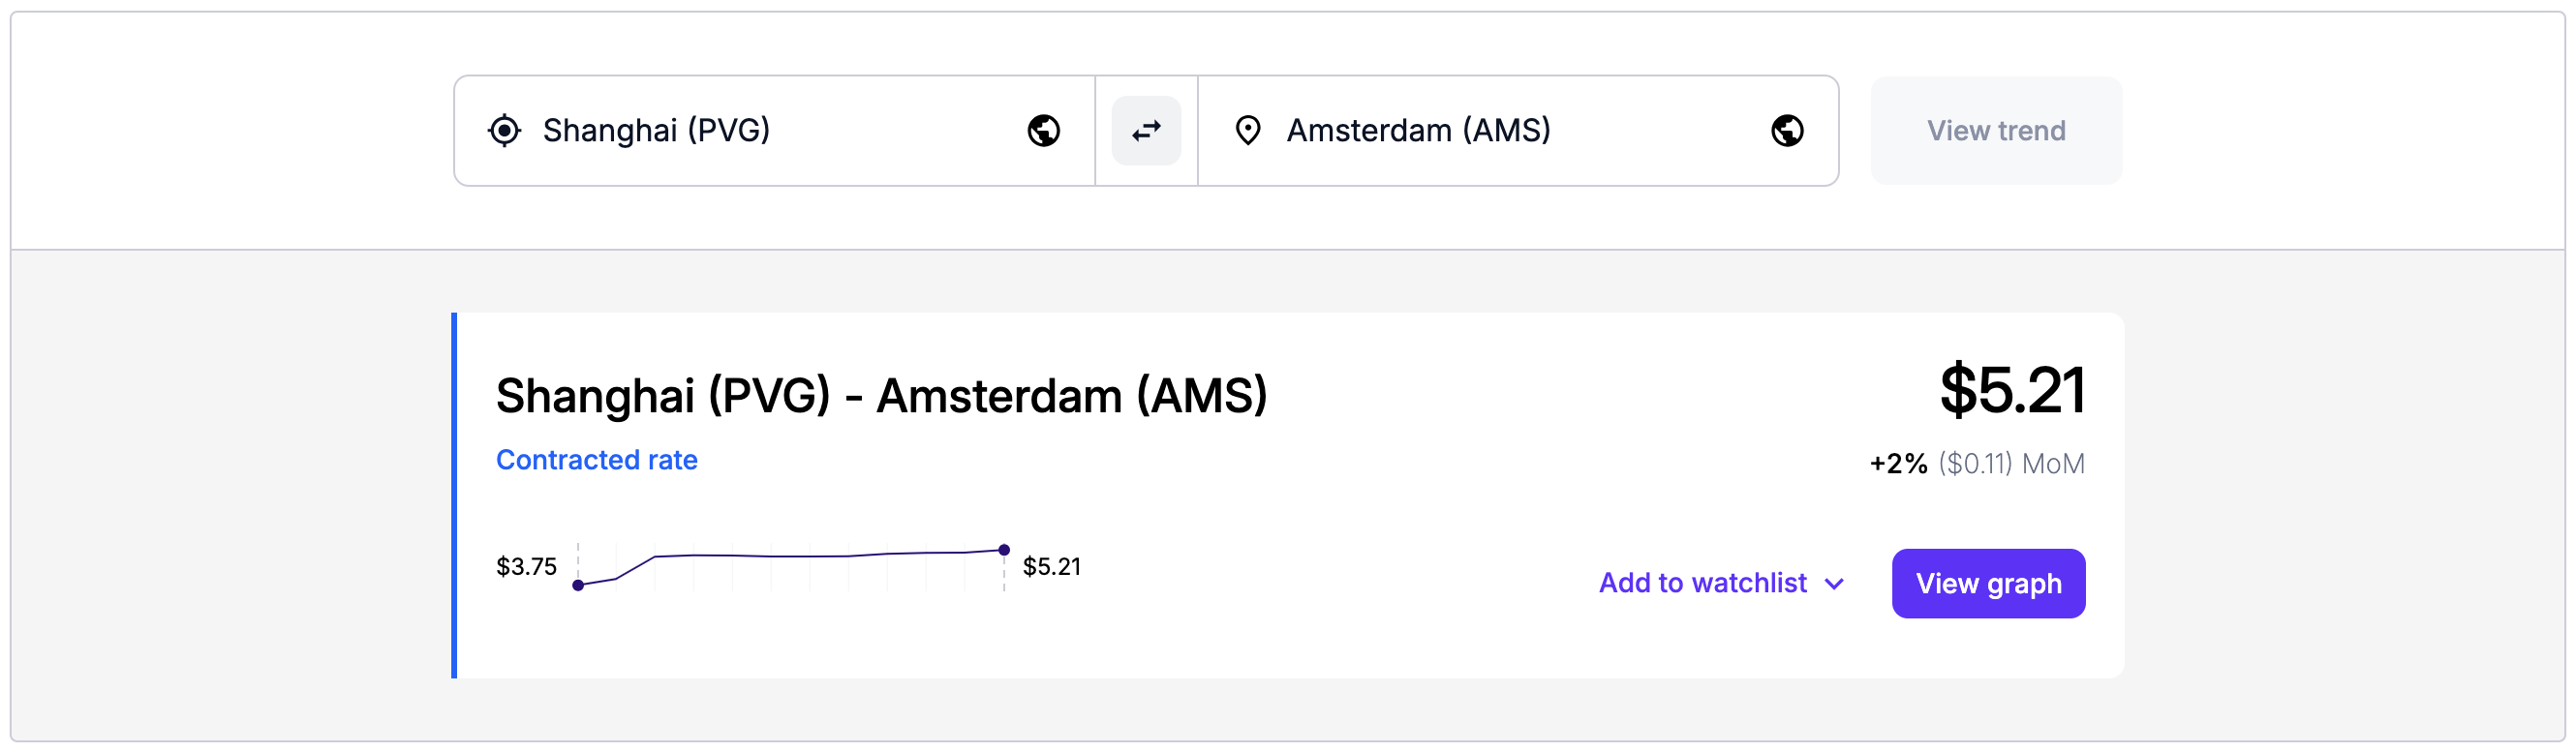Screen dimensions: 2576x752
Task: Click the globe icon in the origin field
Action: (x=1044, y=131)
